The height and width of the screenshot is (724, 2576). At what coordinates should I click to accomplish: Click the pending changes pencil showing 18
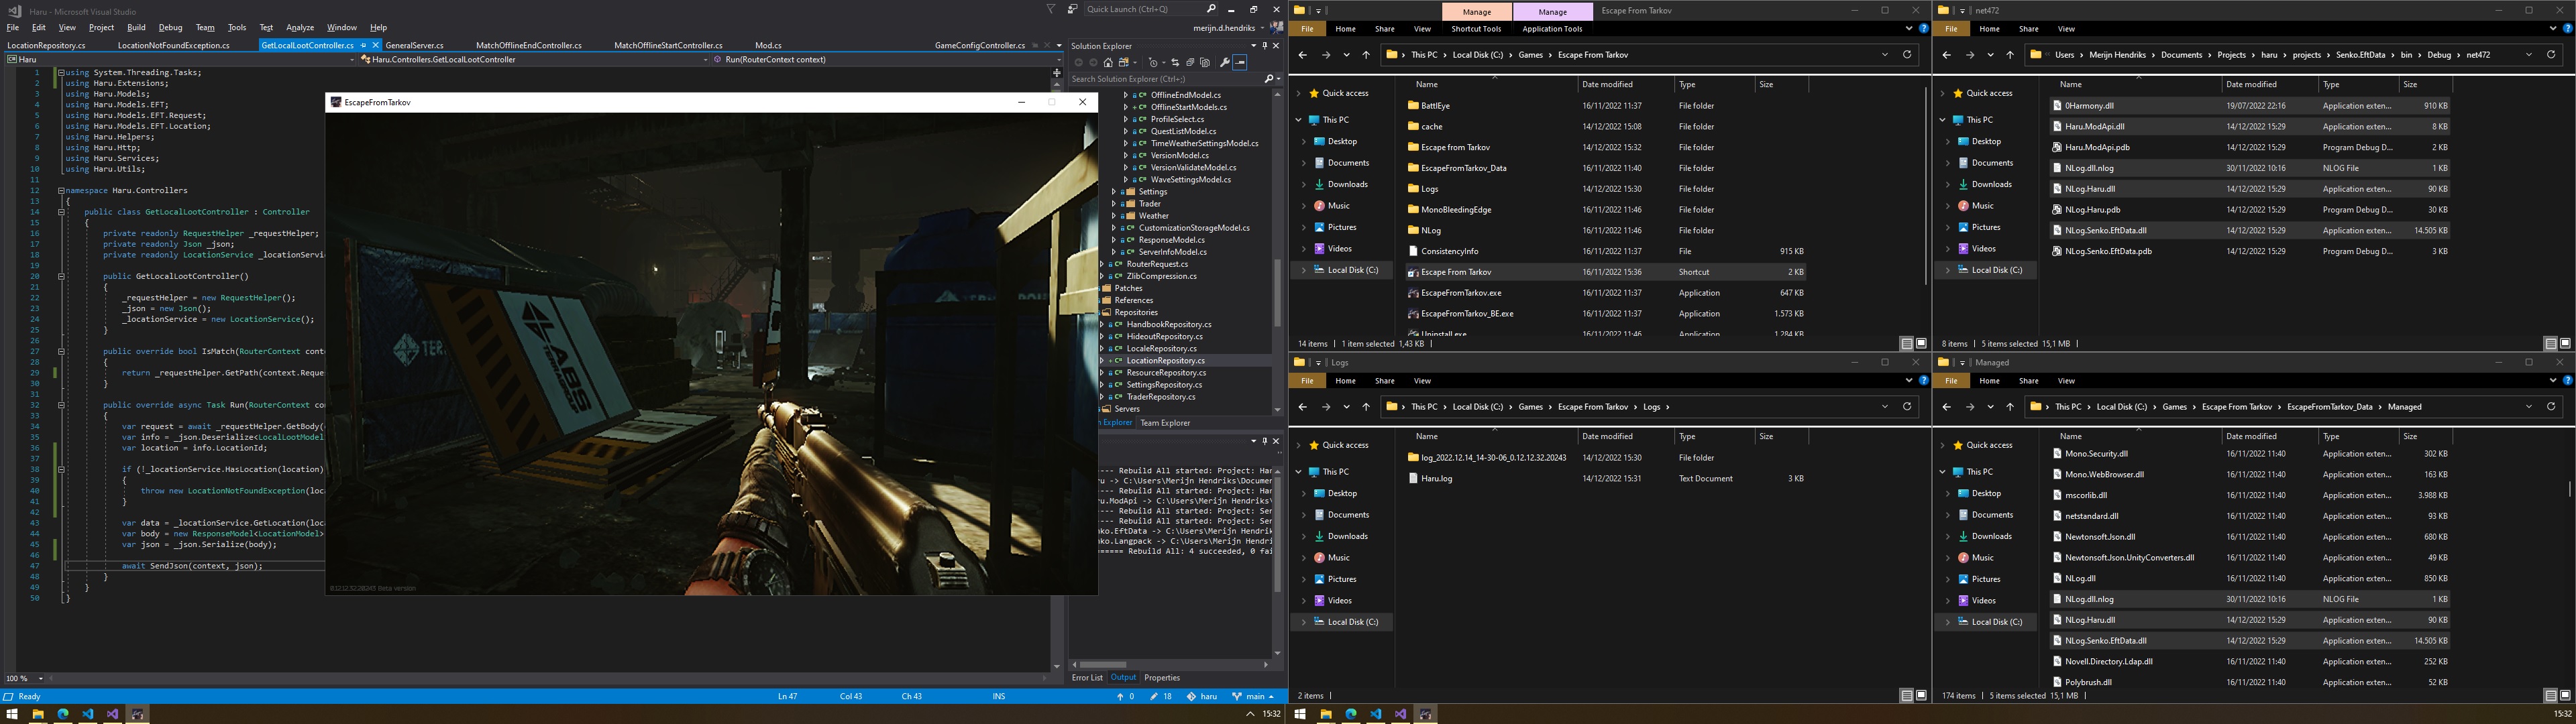pyautogui.click(x=1161, y=697)
